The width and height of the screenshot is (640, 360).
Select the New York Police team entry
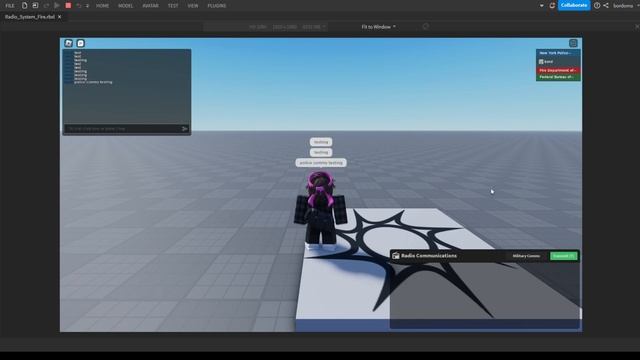[x=558, y=53]
